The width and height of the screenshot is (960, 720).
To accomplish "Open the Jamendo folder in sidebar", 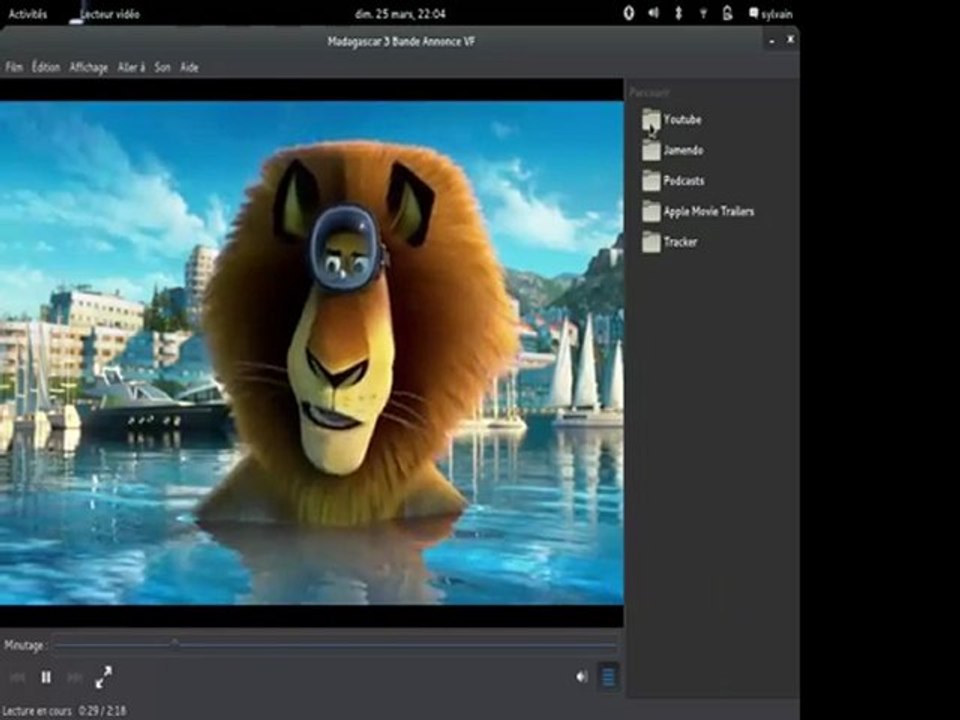I will click(x=673, y=150).
